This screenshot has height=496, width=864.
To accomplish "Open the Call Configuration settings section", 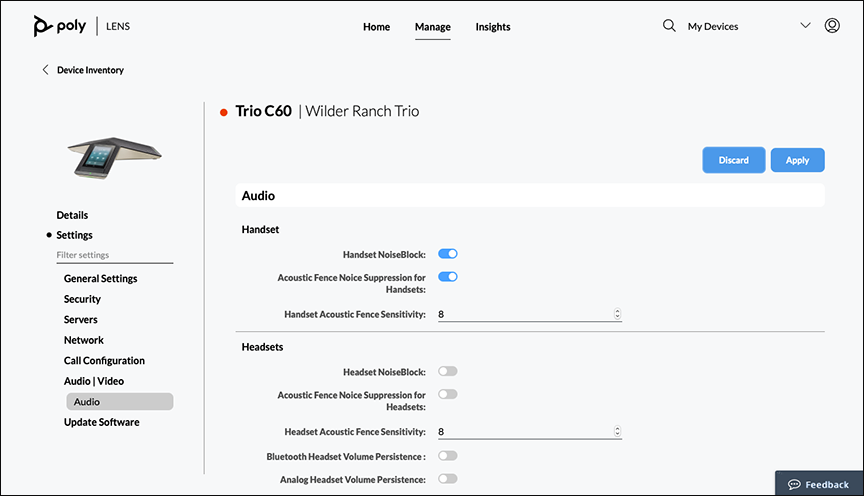I will 104,360.
